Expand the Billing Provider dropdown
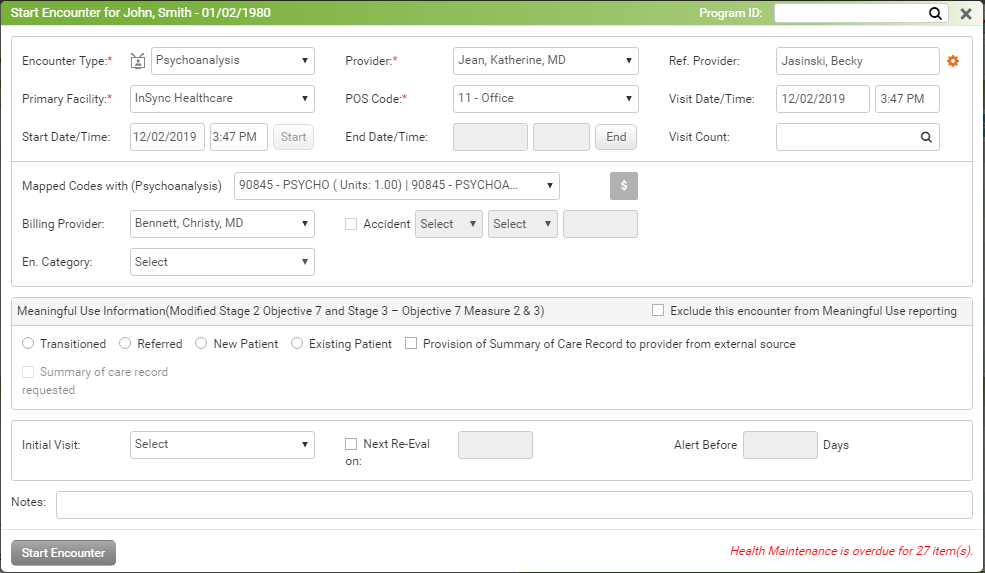The height and width of the screenshot is (573, 985). [222, 224]
